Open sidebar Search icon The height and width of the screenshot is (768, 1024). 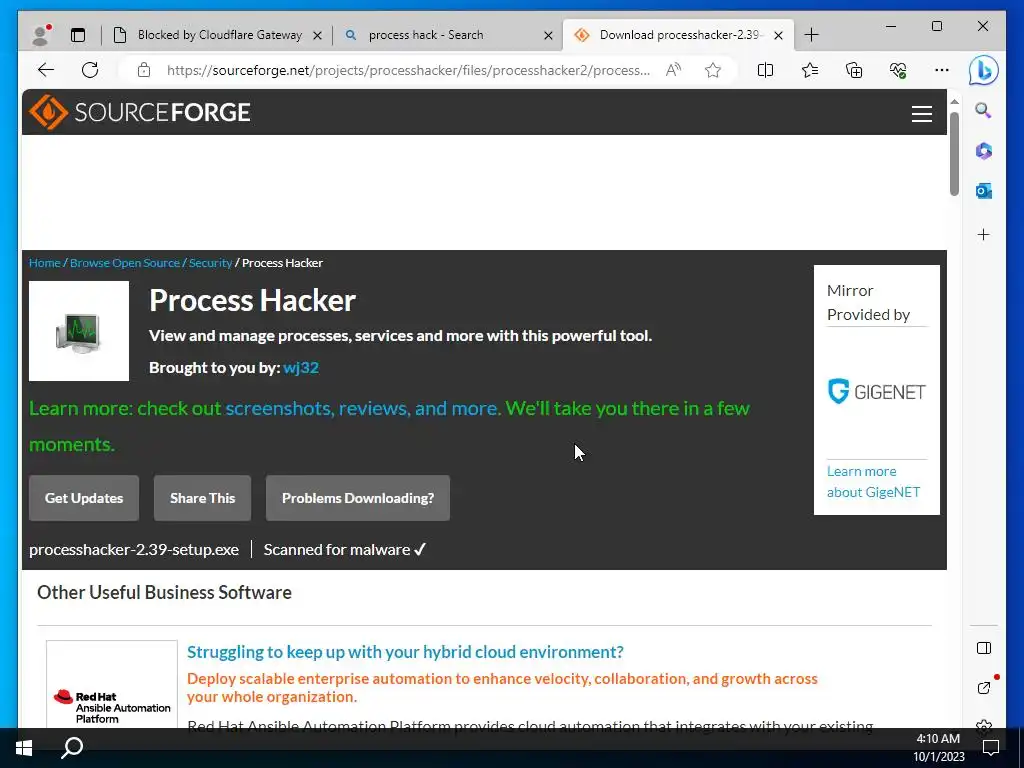click(984, 110)
